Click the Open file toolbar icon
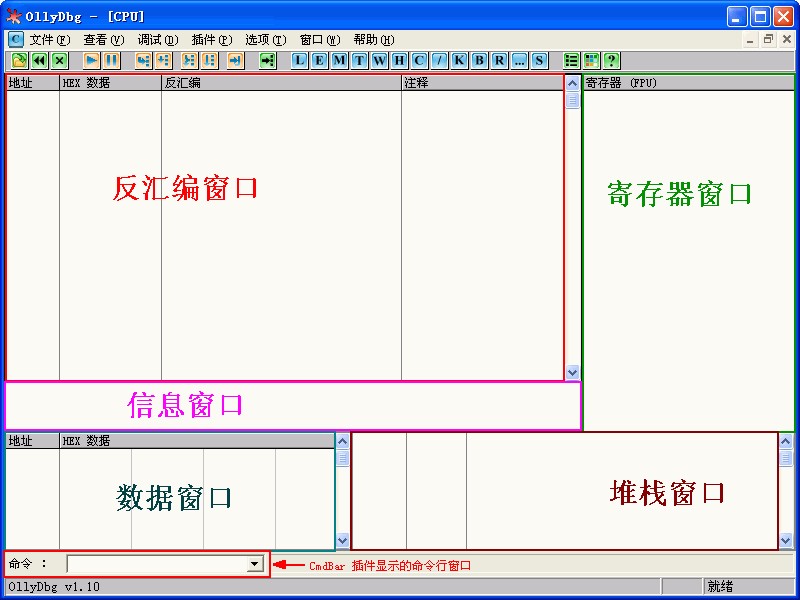The width and height of the screenshot is (800, 600). (x=19, y=61)
